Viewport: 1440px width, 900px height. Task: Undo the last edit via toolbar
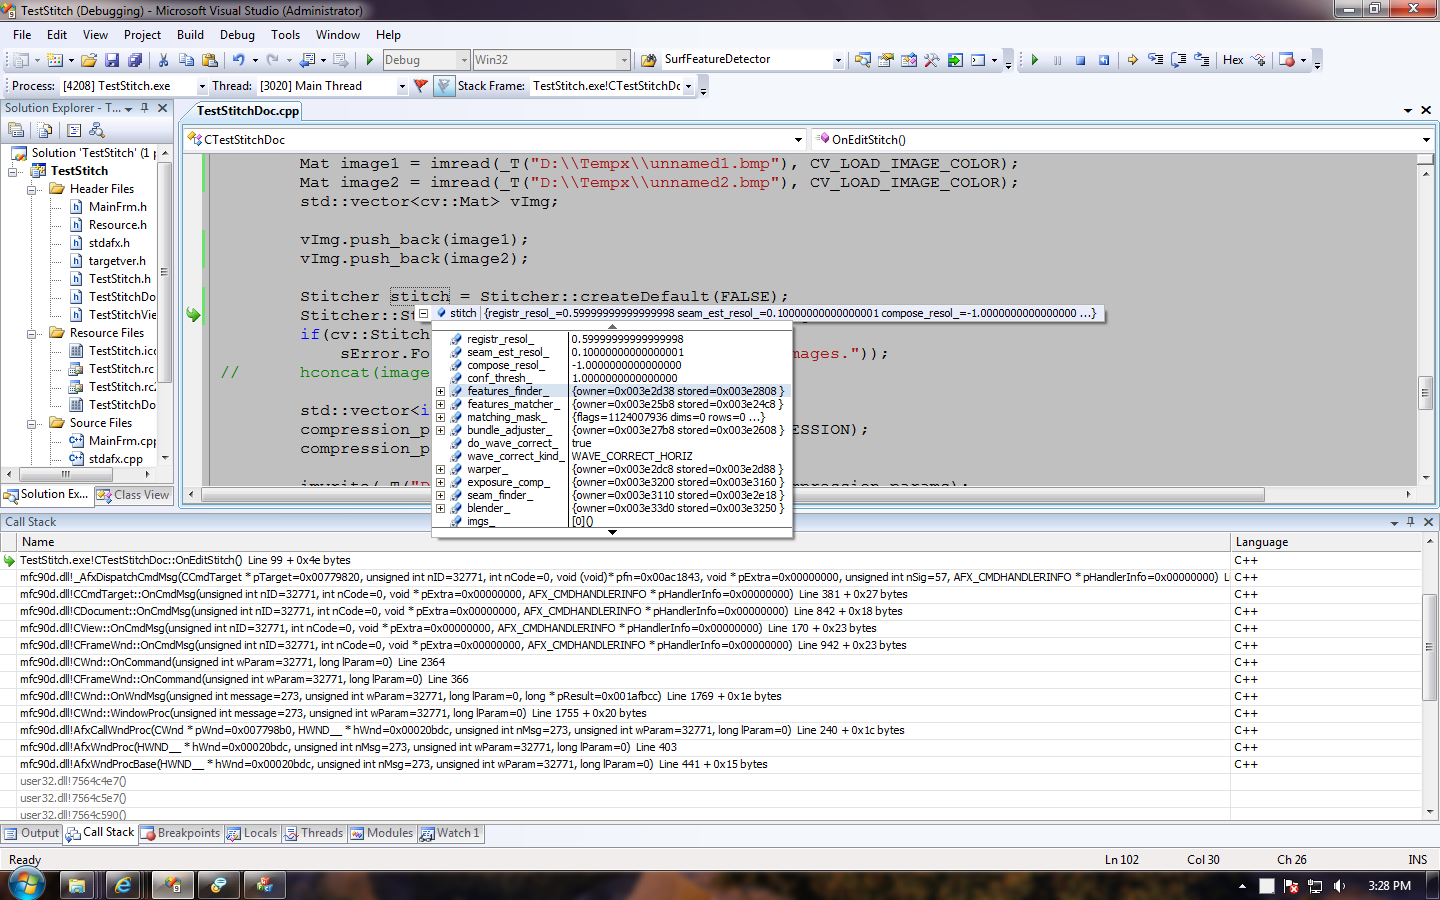pyautogui.click(x=238, y=60)
